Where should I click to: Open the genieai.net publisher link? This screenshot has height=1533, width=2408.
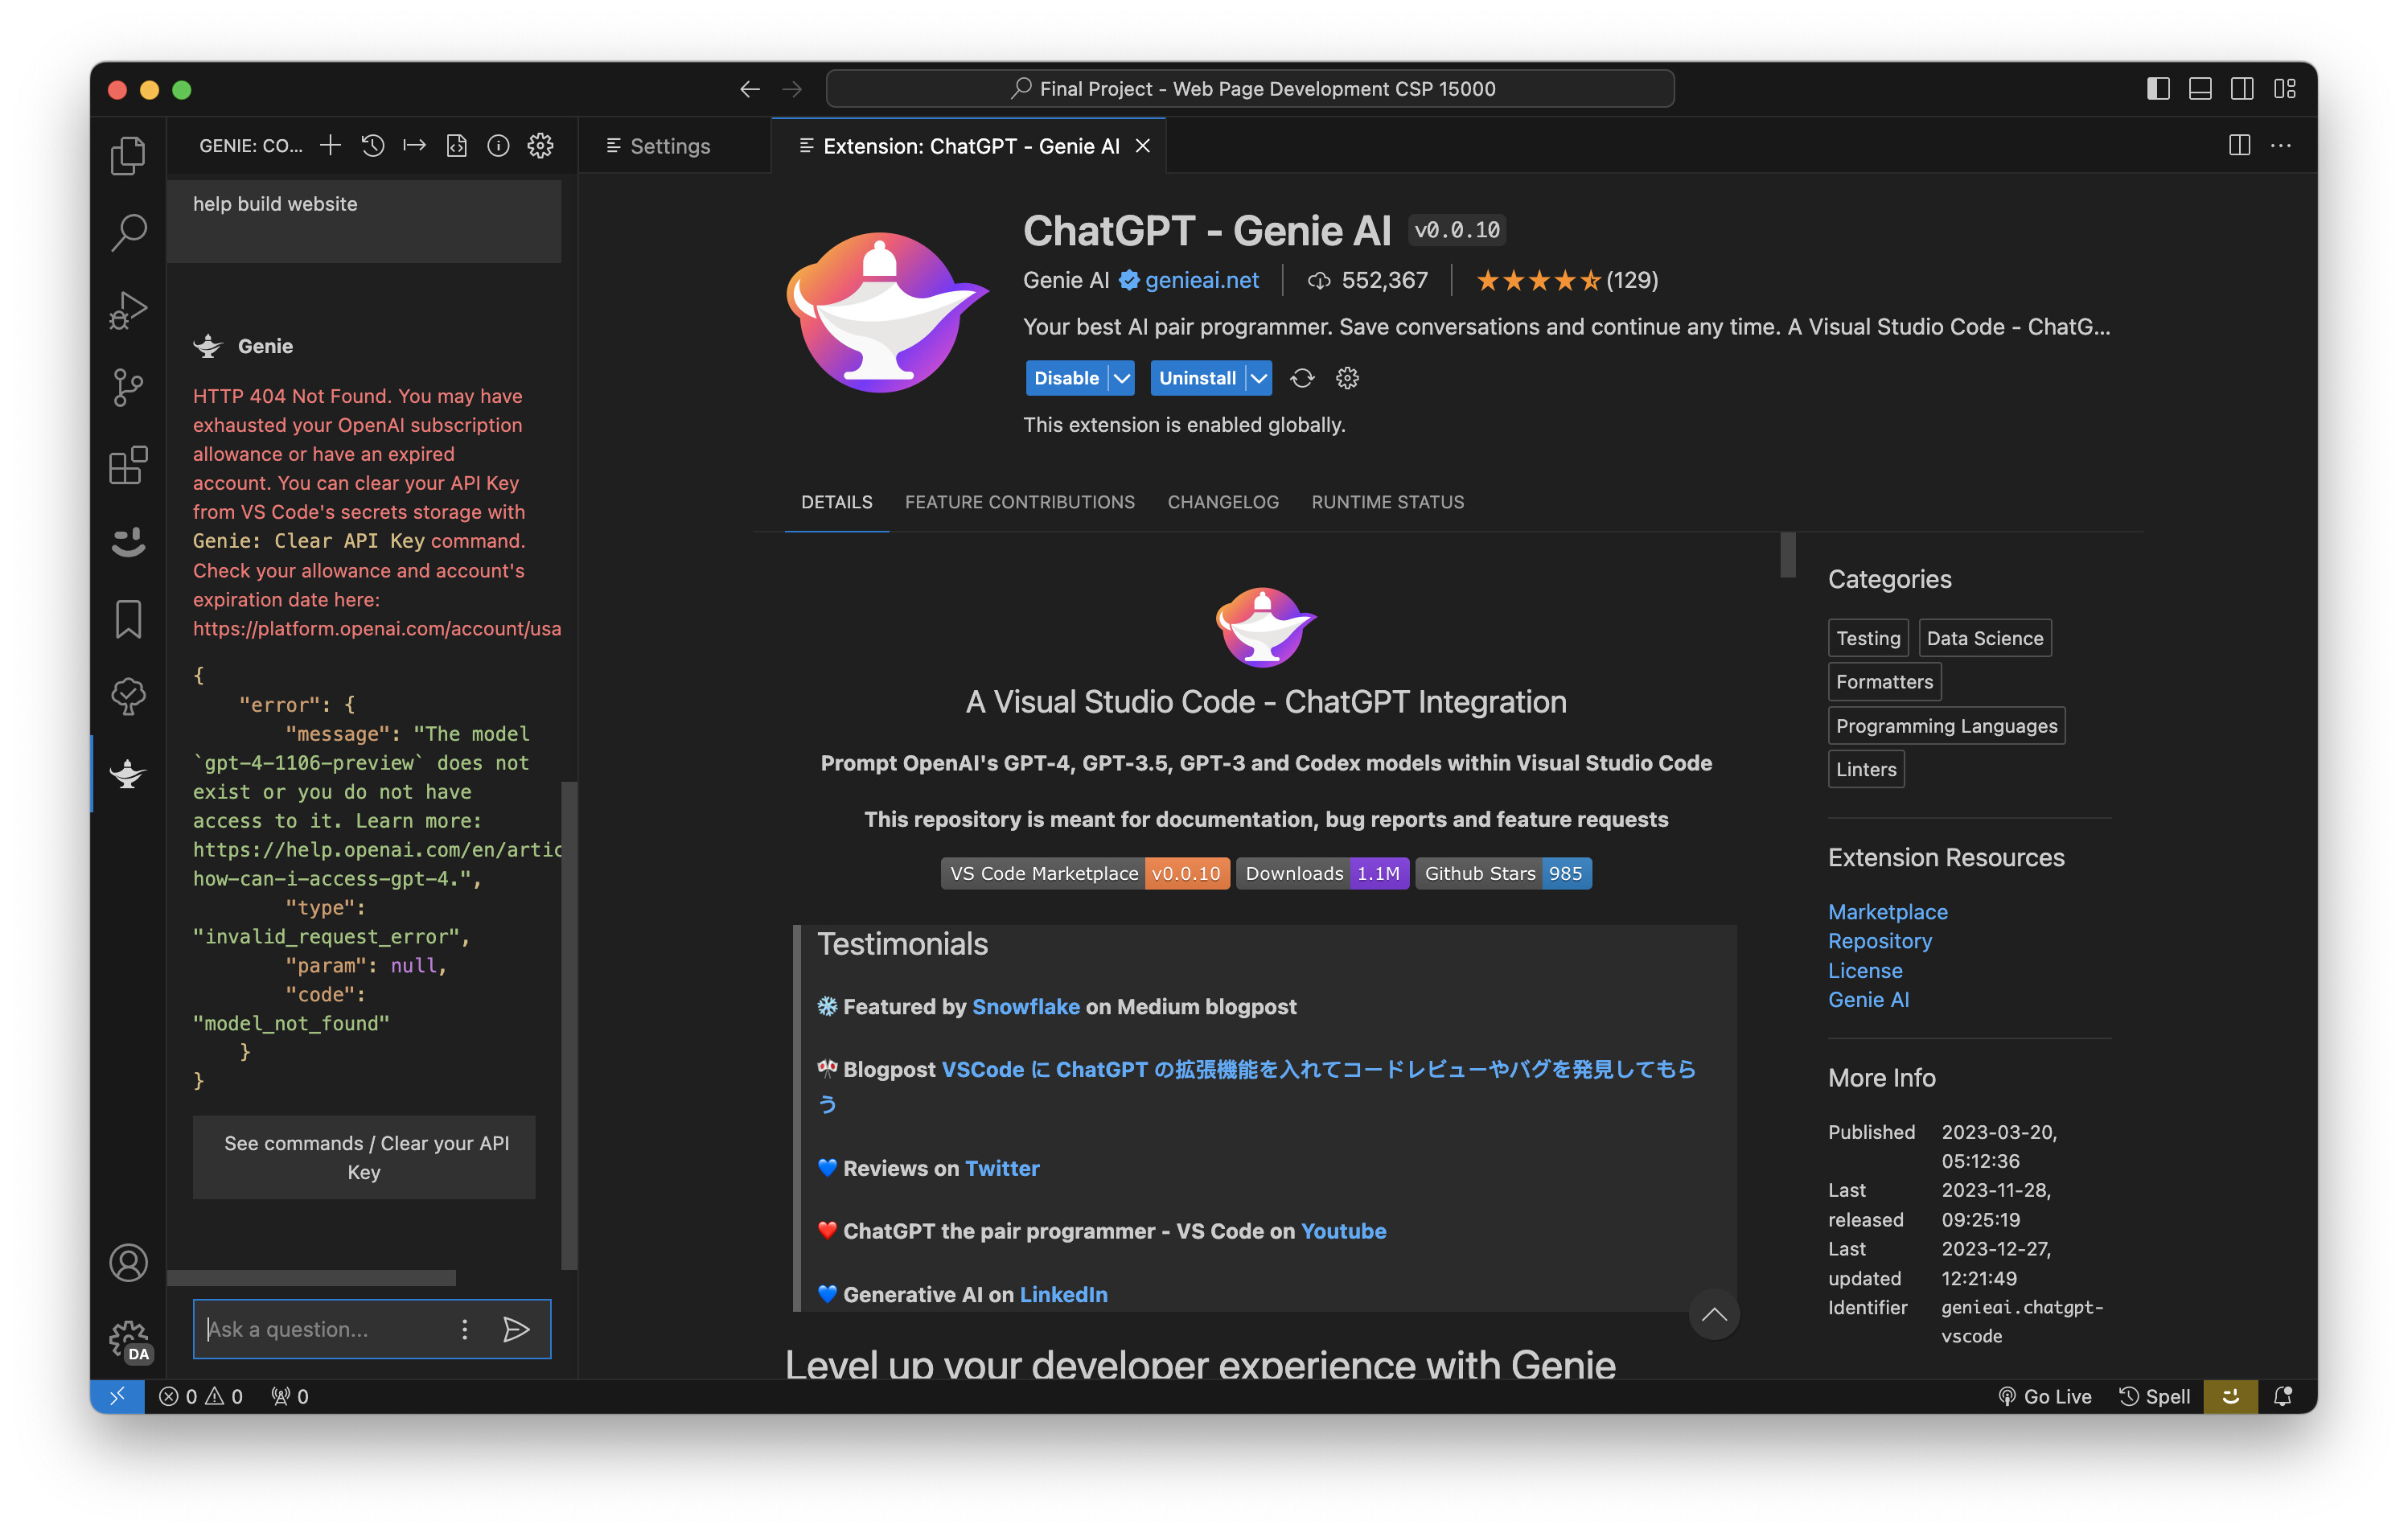tap(1201, 280)
